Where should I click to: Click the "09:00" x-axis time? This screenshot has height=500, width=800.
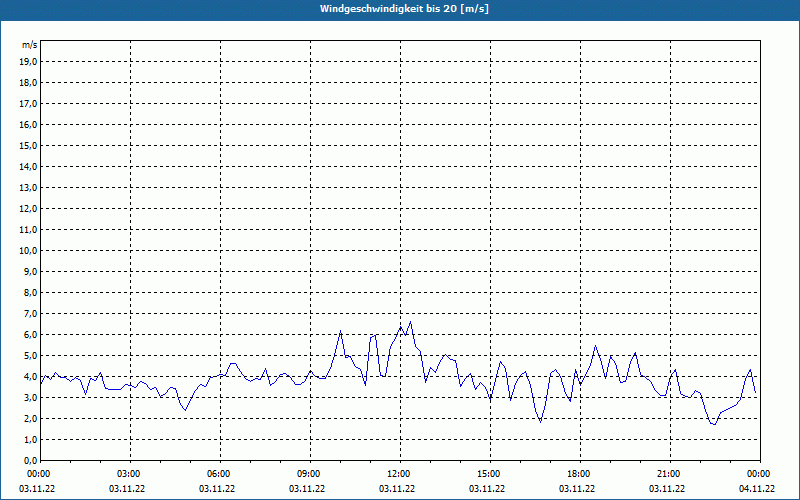[x=309, y=474]
